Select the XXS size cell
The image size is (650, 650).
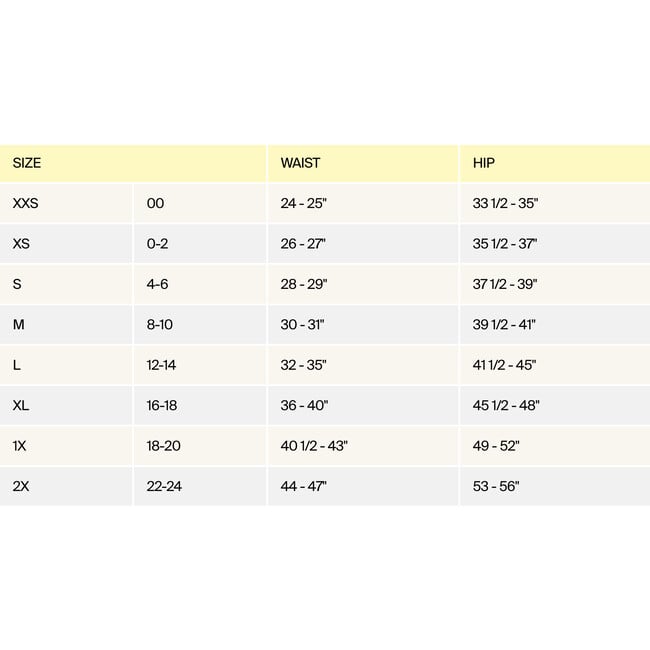pyautogui.click(x=26, y=203)
